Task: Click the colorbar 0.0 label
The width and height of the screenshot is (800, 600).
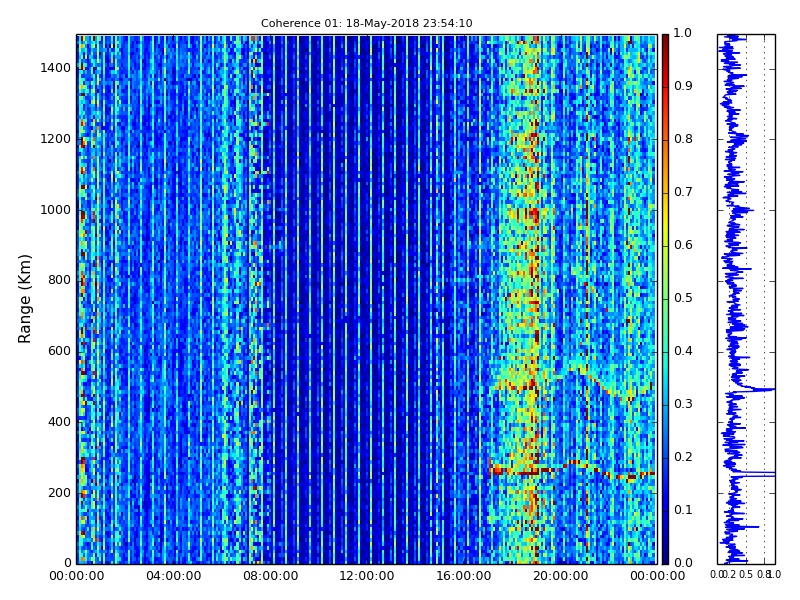Action: pyautogui.click(x=683, y=563)
